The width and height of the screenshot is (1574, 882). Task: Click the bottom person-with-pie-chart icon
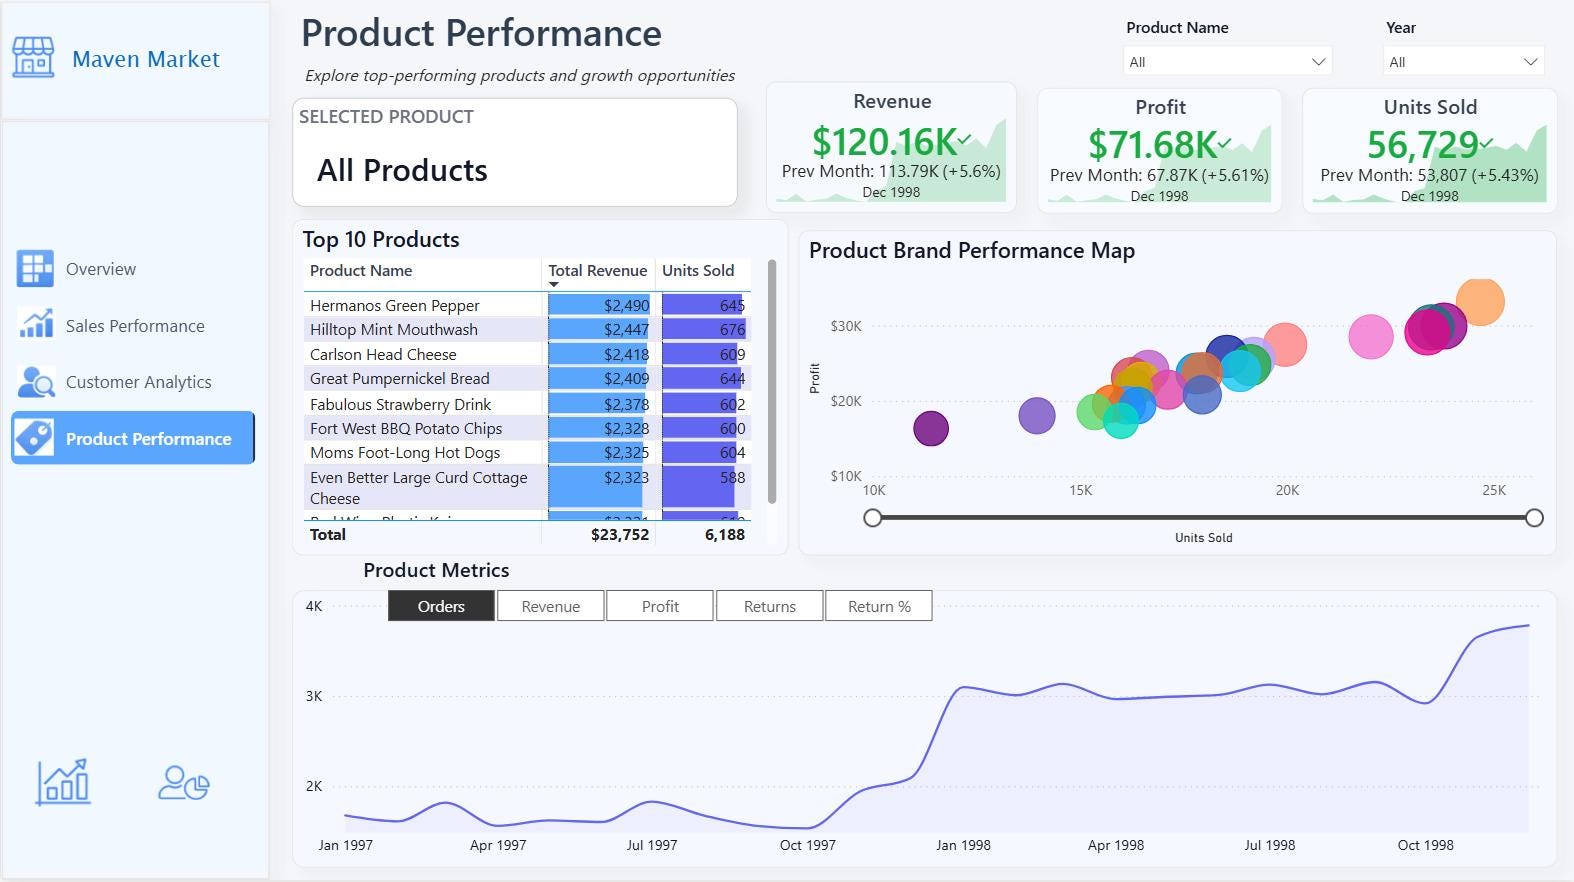(183, 783)
